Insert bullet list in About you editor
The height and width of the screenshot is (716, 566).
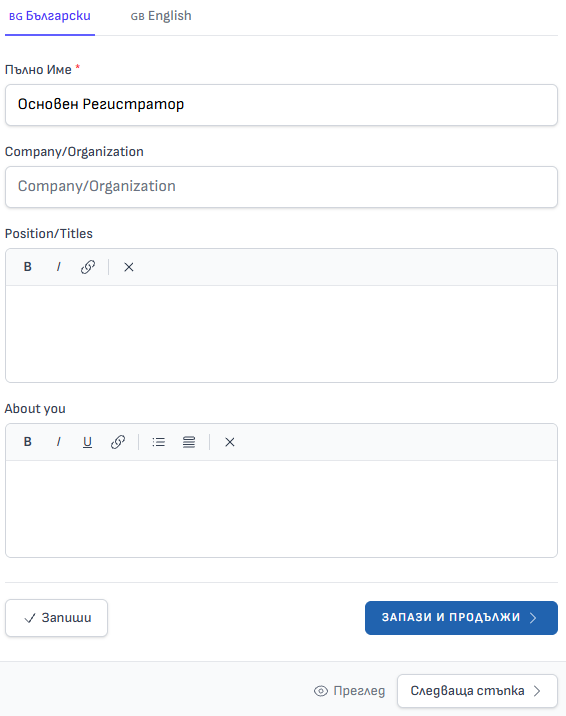tap(158, 442)
